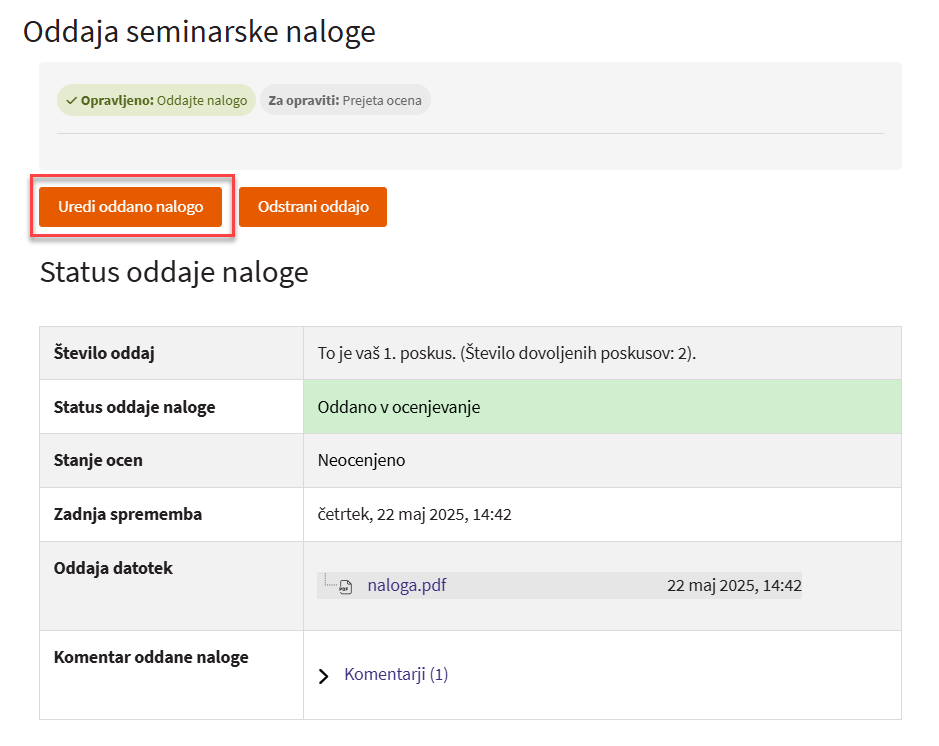
Task: Click the "To je vaš 1. poskus" text
Action: coord(506,353)
